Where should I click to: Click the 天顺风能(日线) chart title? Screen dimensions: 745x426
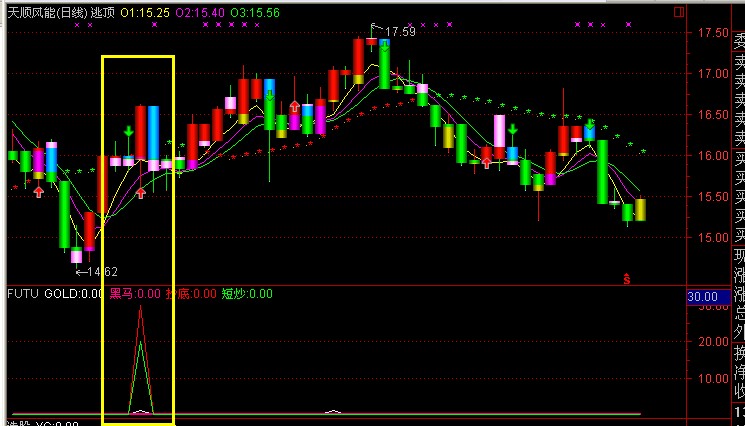[x=47, y=12]
